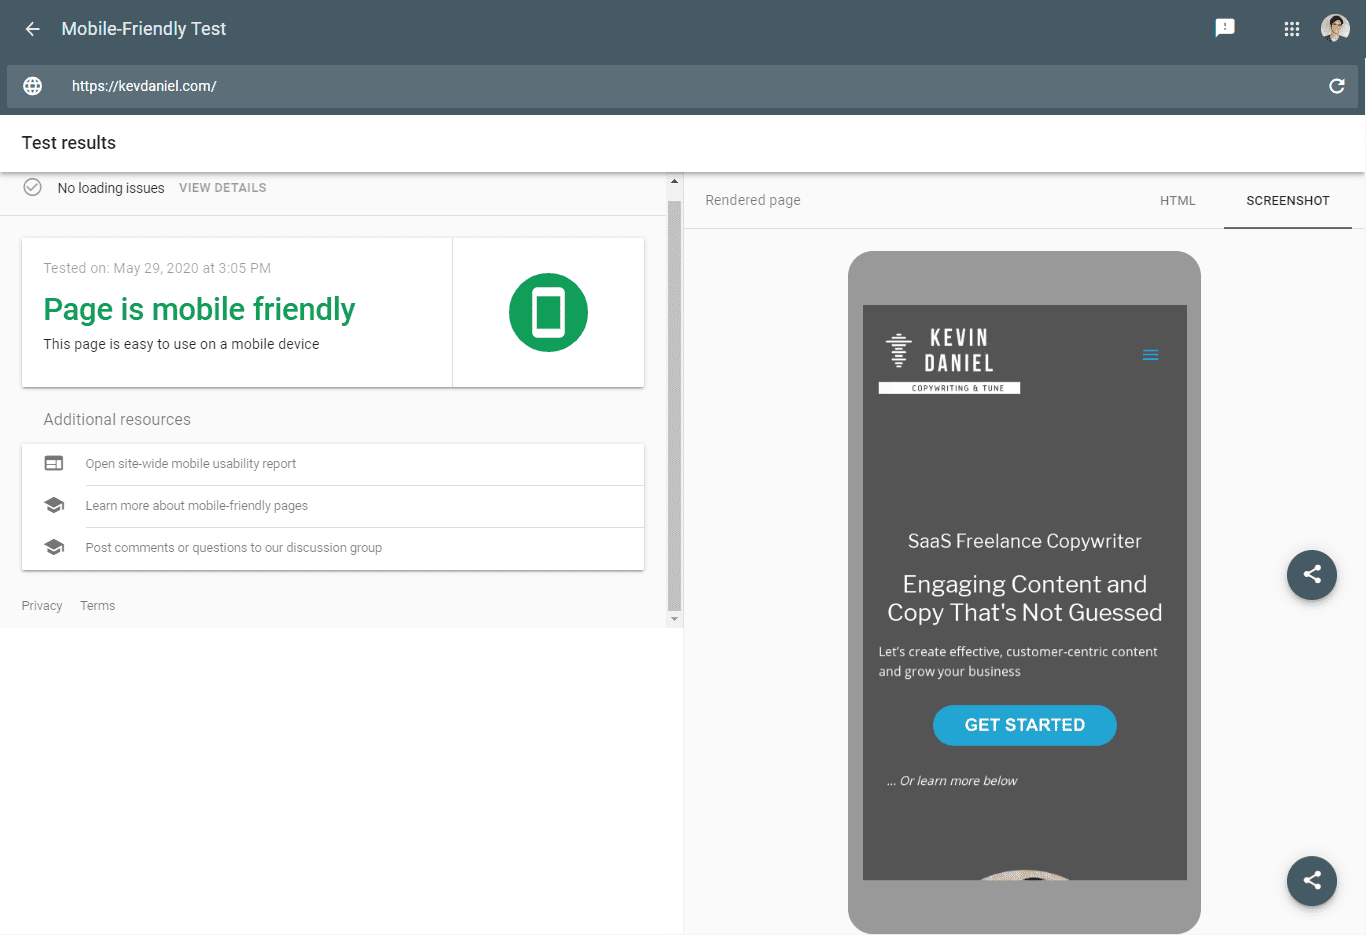Click the refresh test icon

click(x=1336, y=86)
